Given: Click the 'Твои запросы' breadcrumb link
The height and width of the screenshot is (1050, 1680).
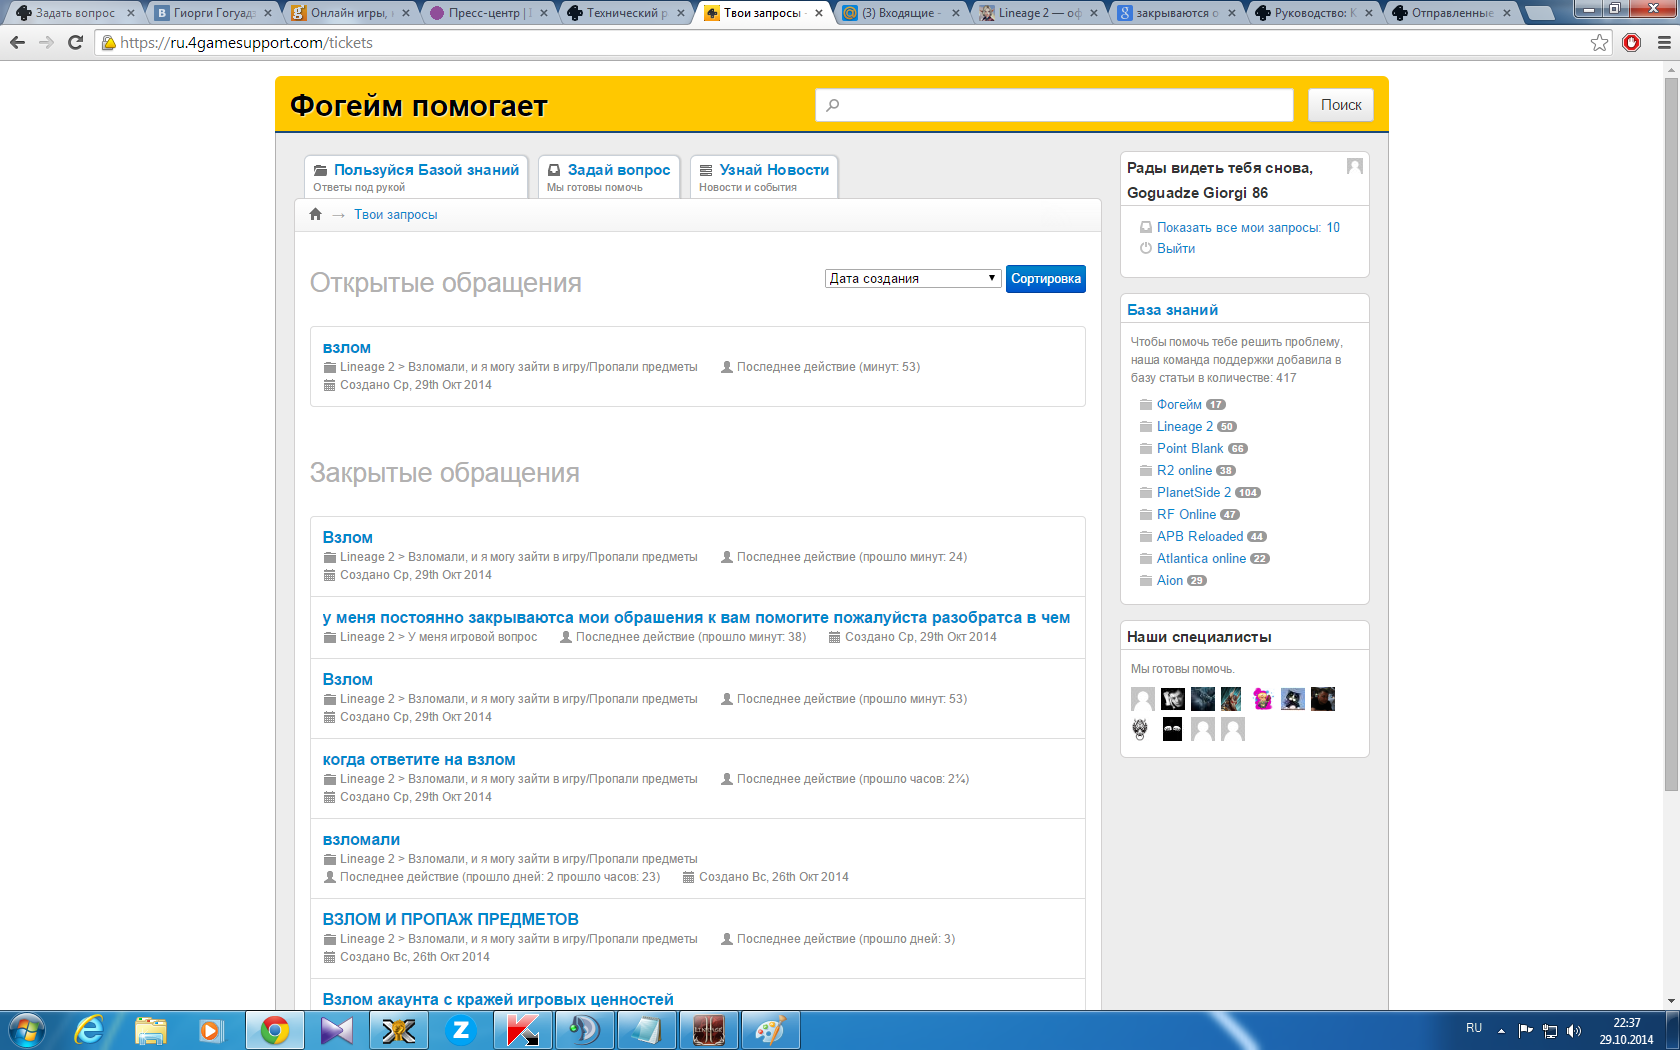Looking at the screenshot, I should click(x=396, y=215).
